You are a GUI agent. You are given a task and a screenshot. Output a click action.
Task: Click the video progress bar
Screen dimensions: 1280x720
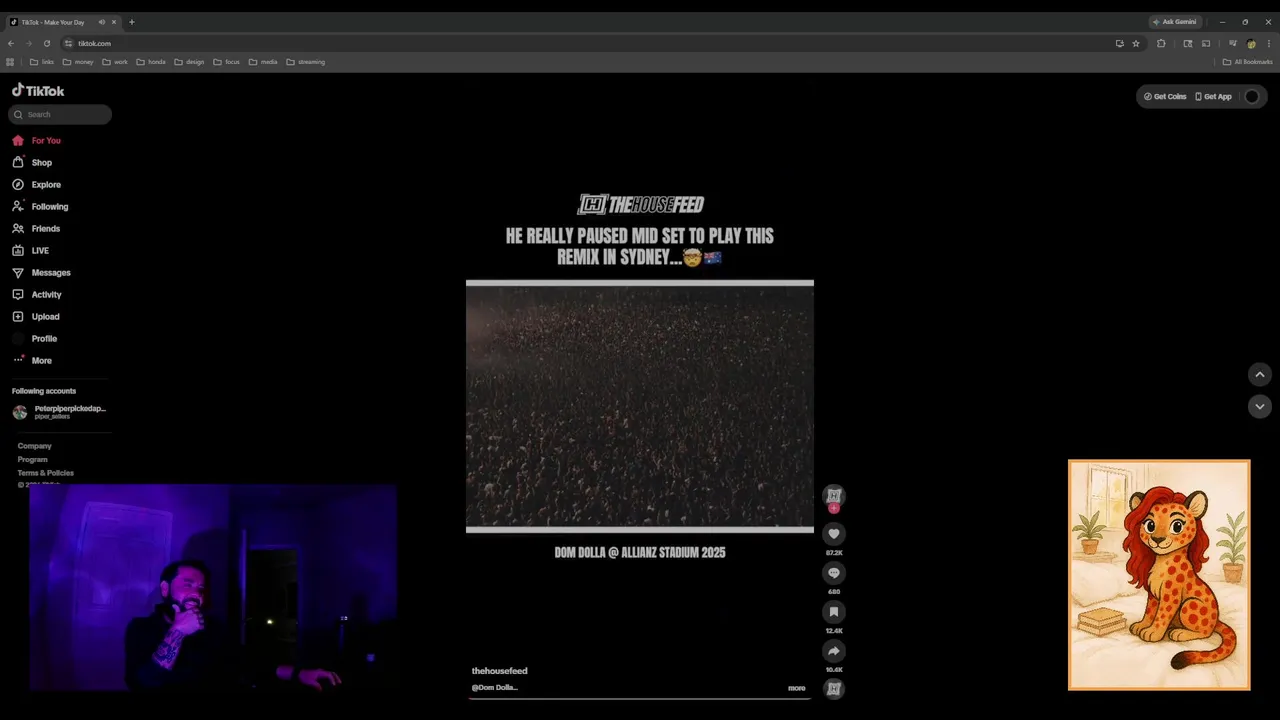pyautogui.click(x=639, y=699)
